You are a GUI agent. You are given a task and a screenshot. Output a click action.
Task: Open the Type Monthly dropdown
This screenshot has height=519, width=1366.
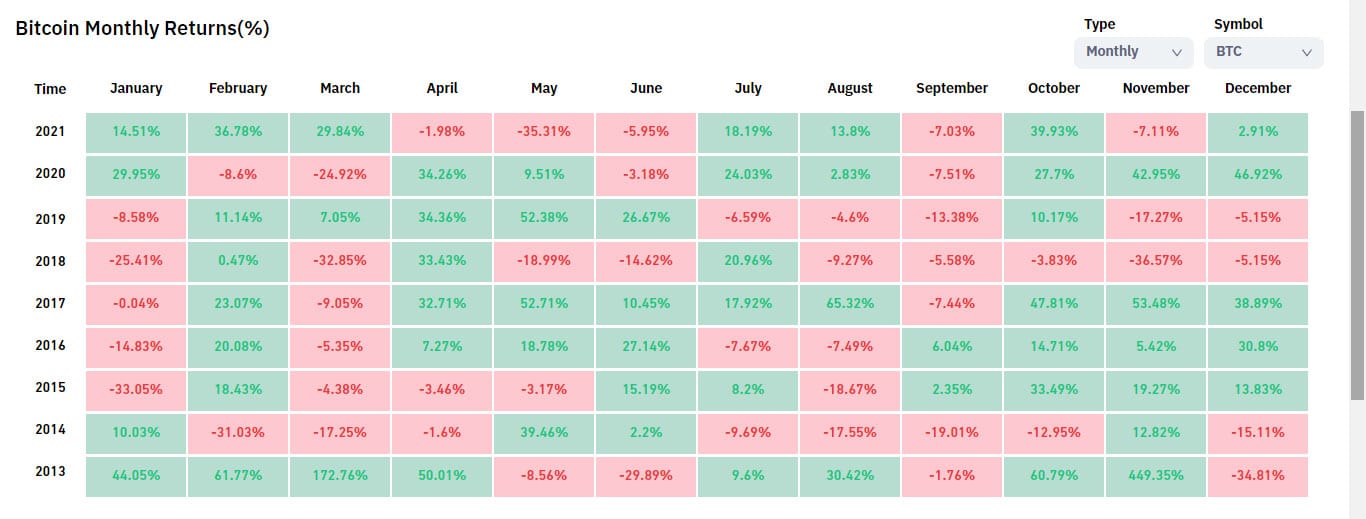pyautogui.click(x=1133, y=52)
